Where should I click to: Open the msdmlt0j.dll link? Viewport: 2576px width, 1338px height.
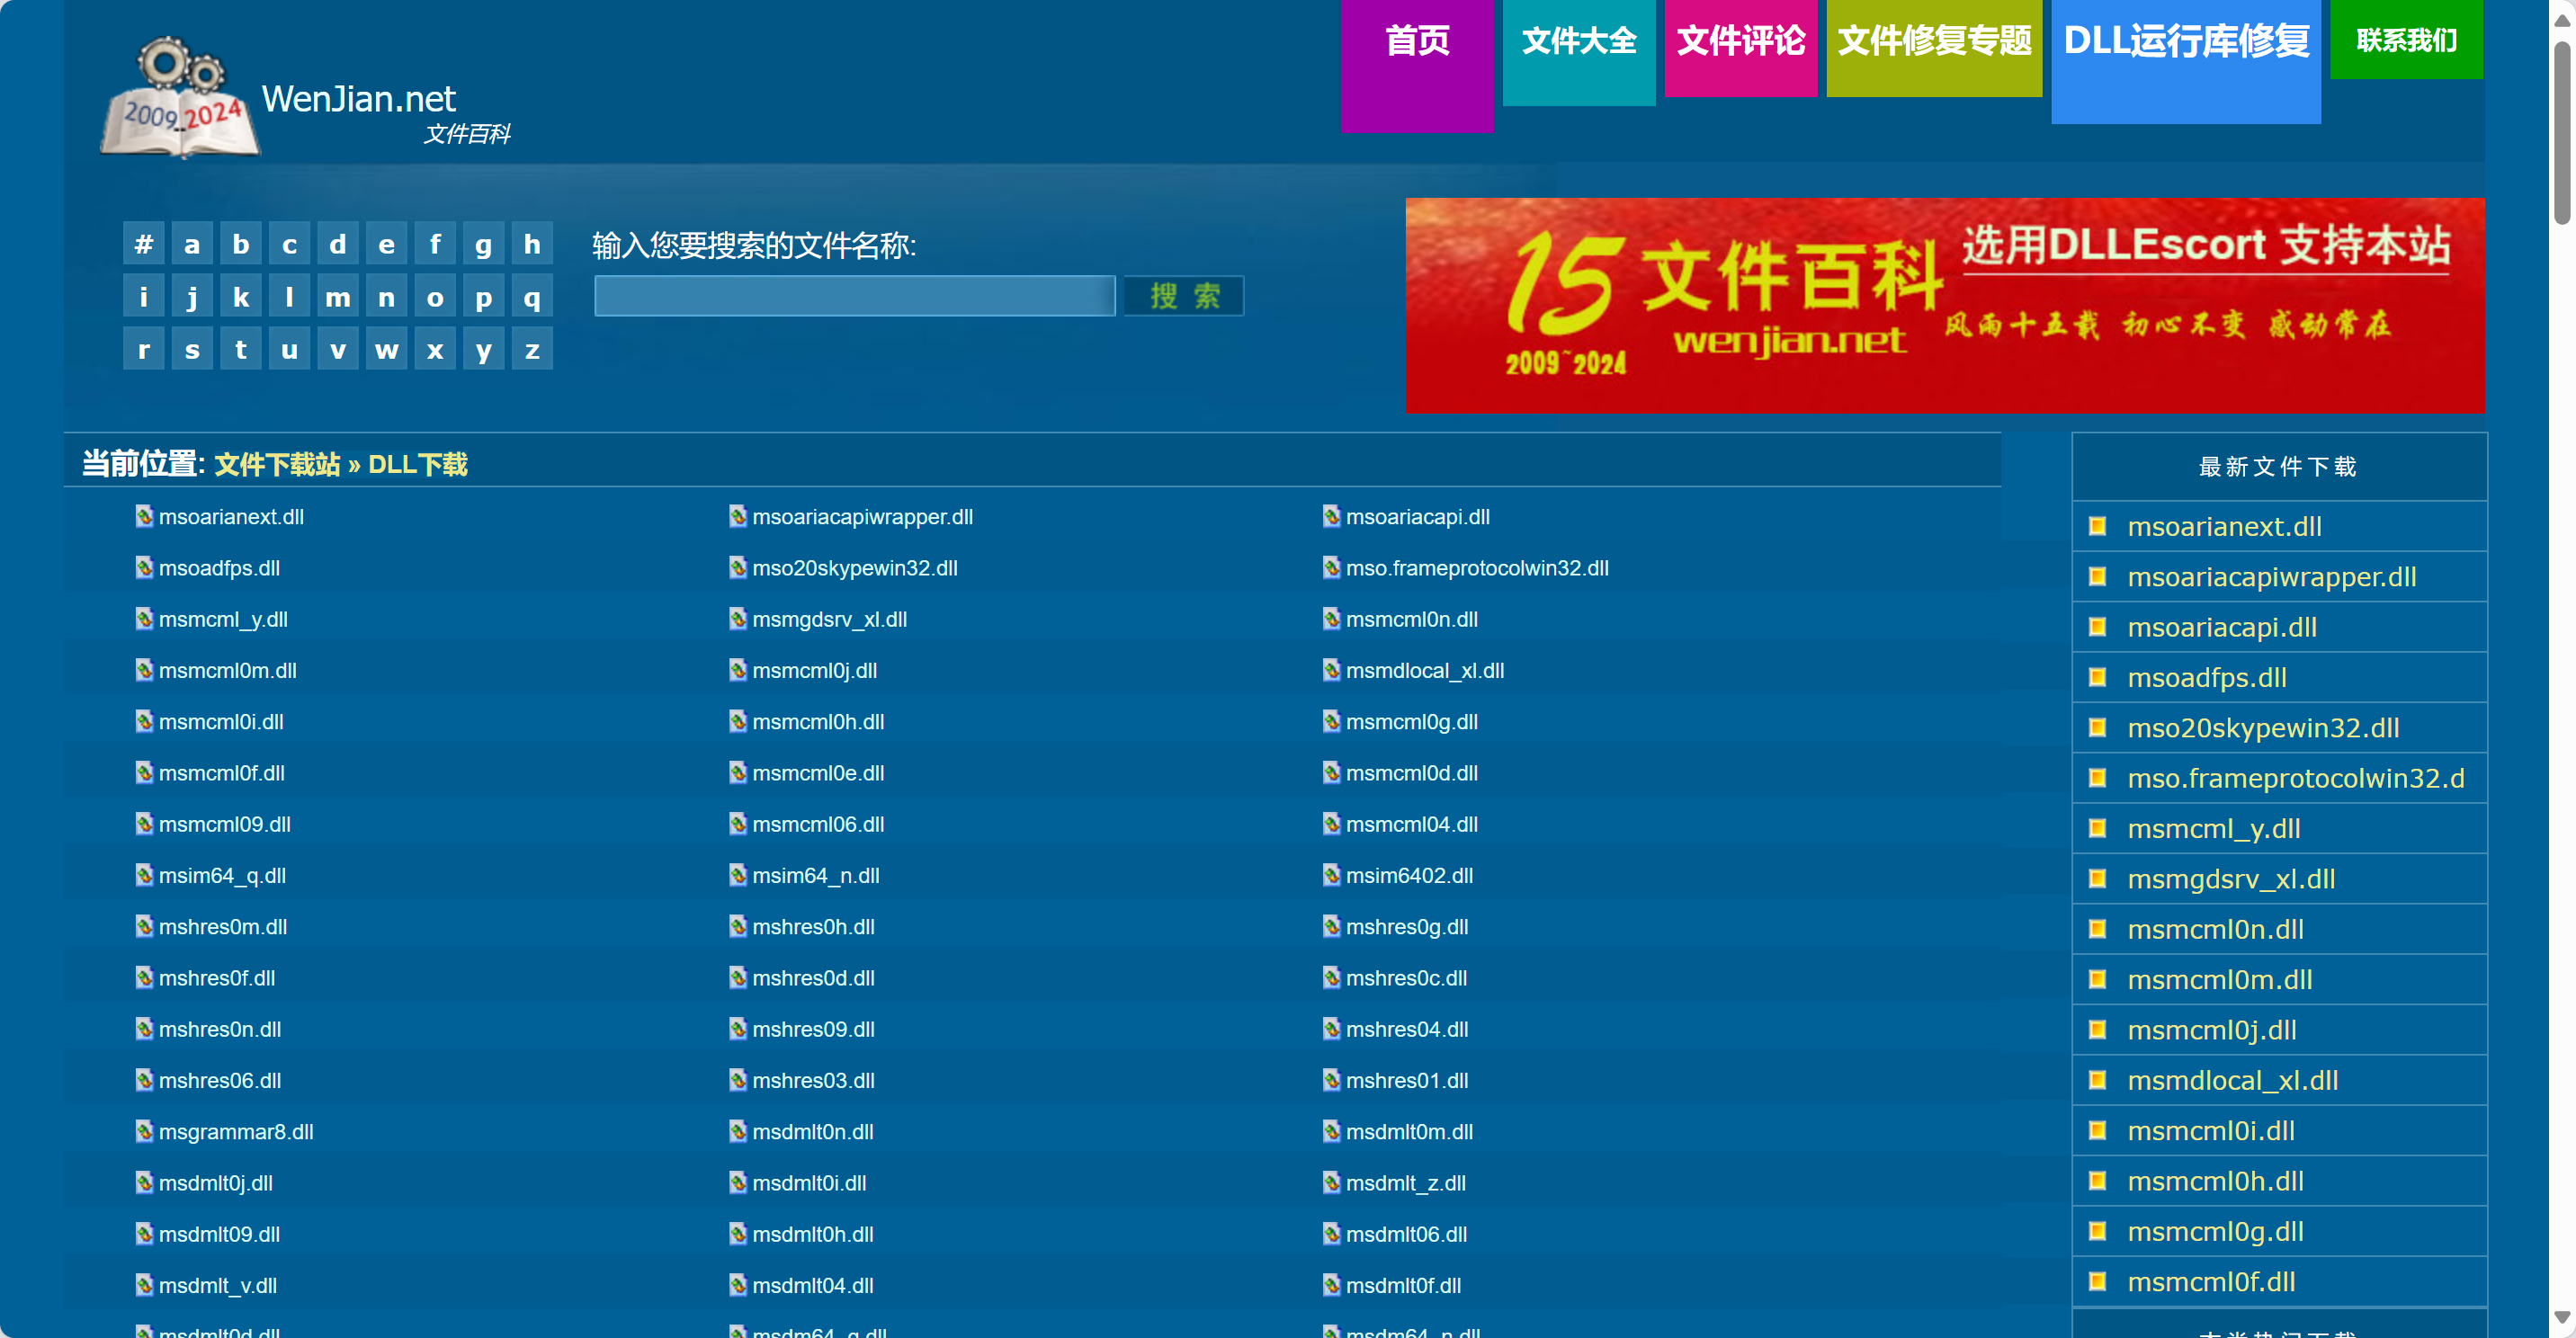216,1183
